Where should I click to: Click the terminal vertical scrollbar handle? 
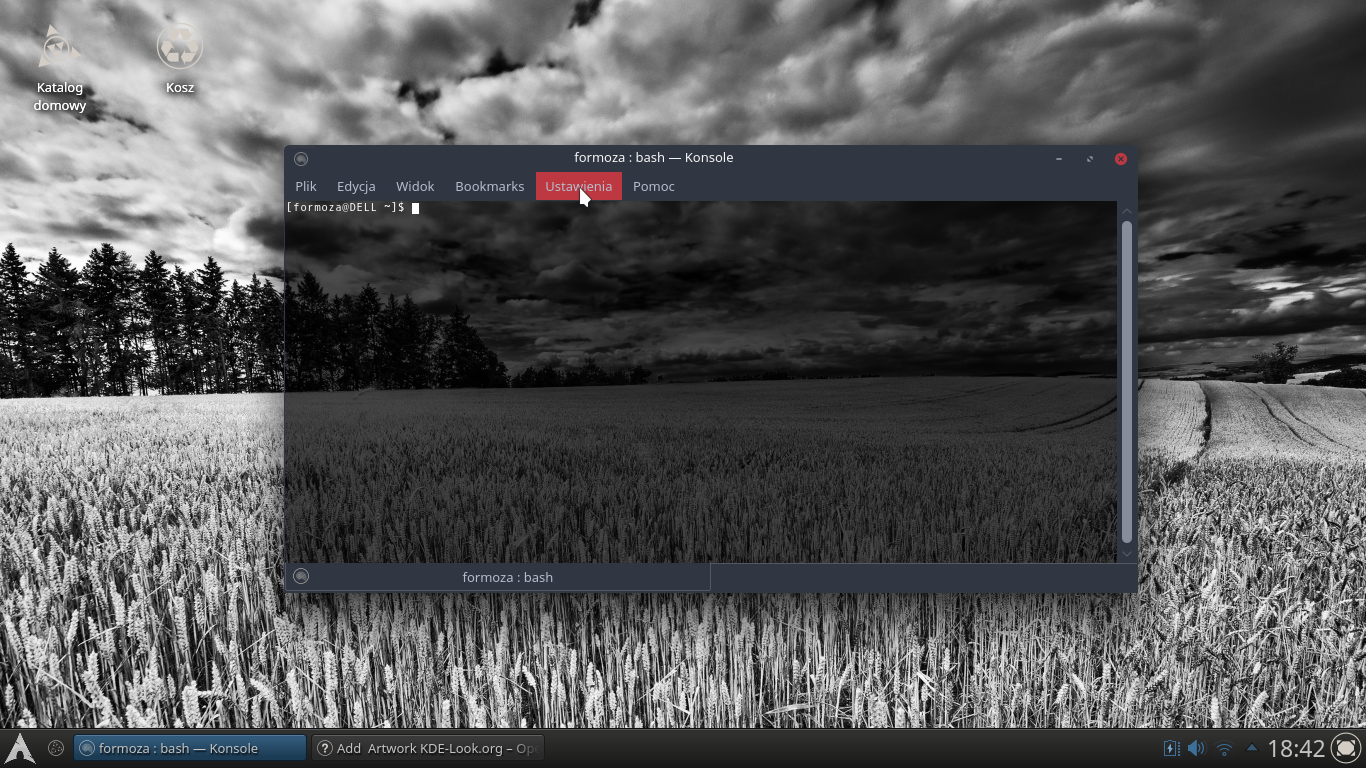coord(1127,381)
